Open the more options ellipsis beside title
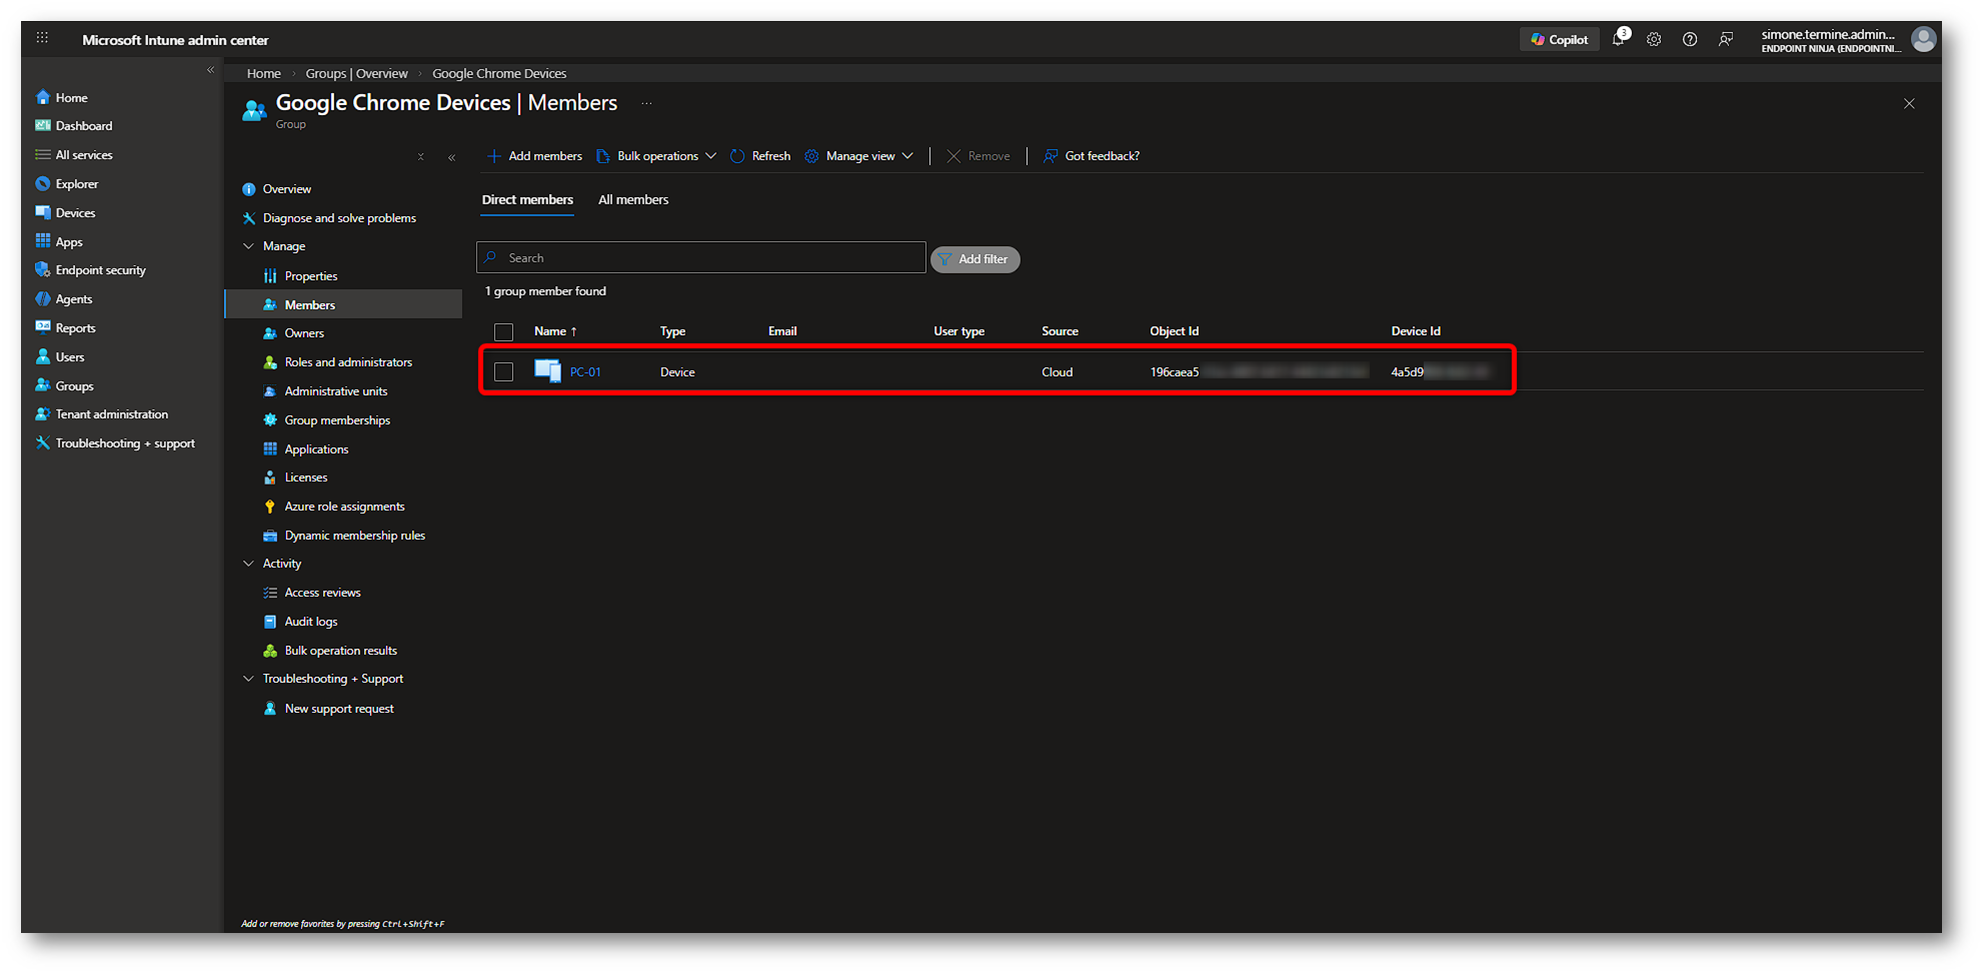This screenshot has height=975, width=1984. [646, 103]
